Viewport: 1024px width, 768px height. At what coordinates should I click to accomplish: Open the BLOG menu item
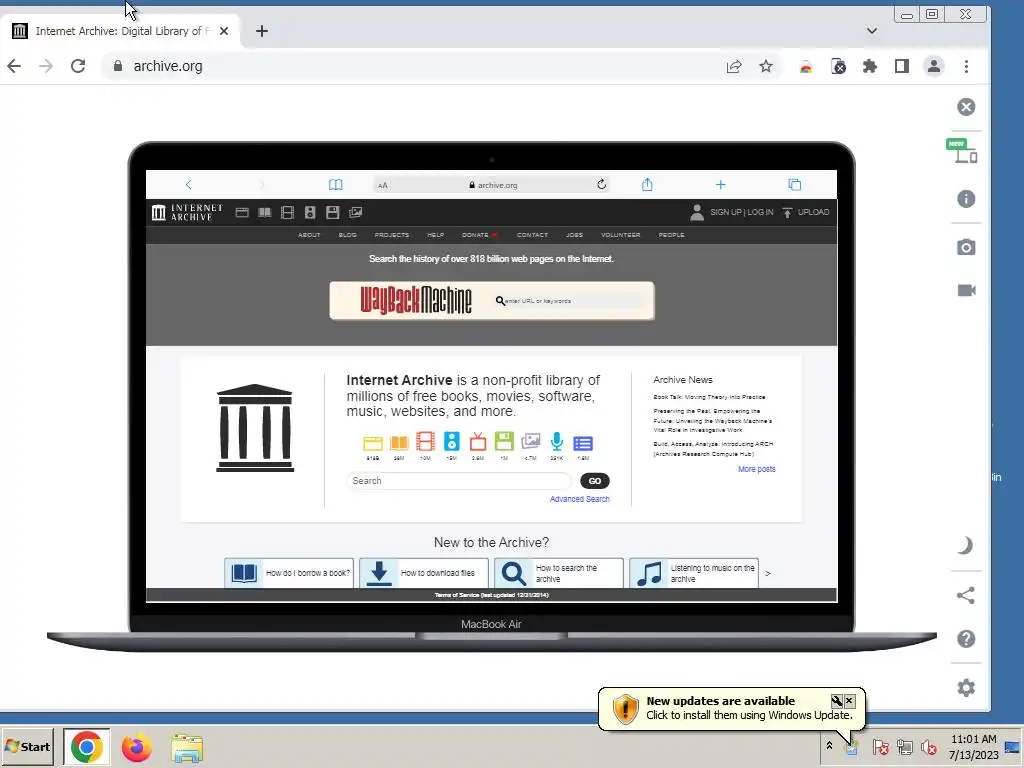point(347,235)
